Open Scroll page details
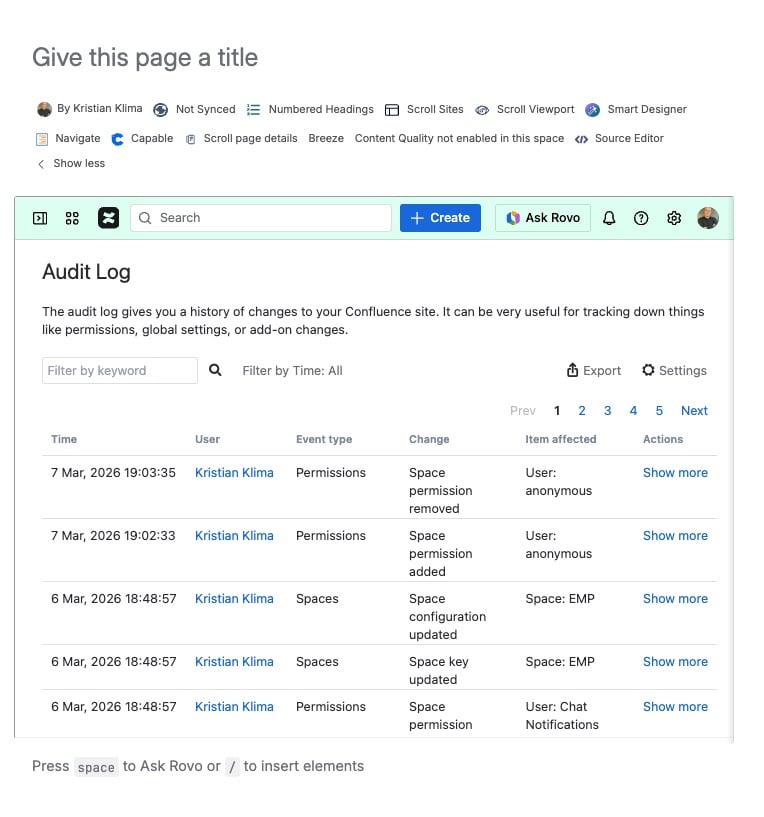The image size is (764, 817). click(241, 139)
